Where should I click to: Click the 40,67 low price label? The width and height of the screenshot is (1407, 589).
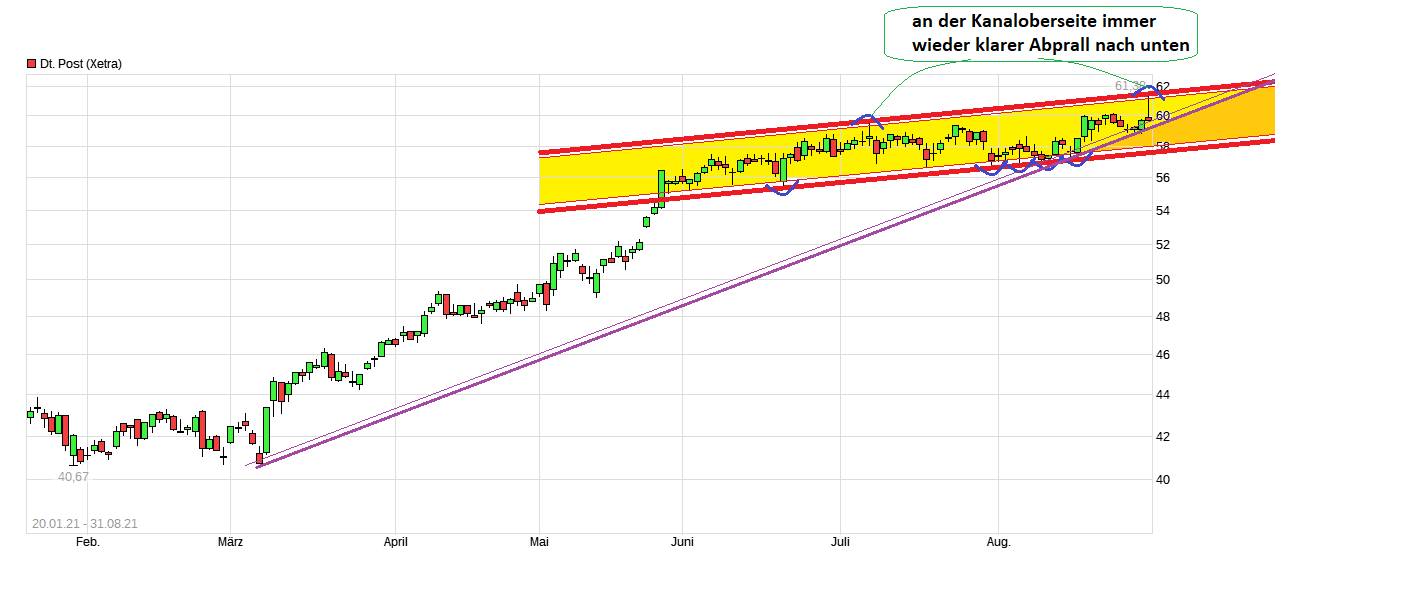pos(71,477)
